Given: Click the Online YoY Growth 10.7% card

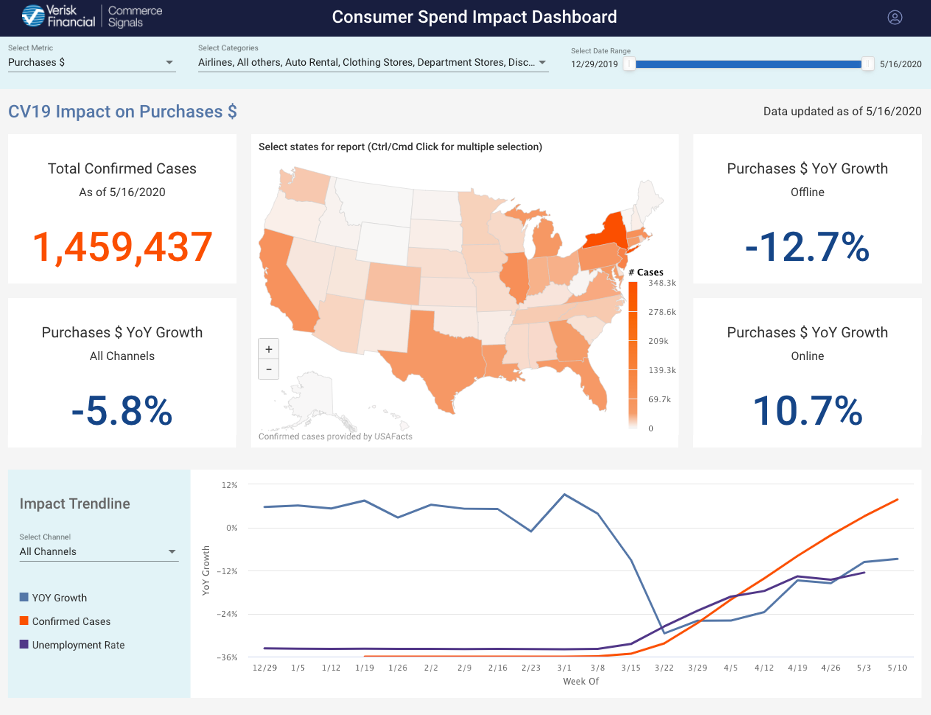Looking at the screenshot, I should pyautogui.click(x=806, y=410).
